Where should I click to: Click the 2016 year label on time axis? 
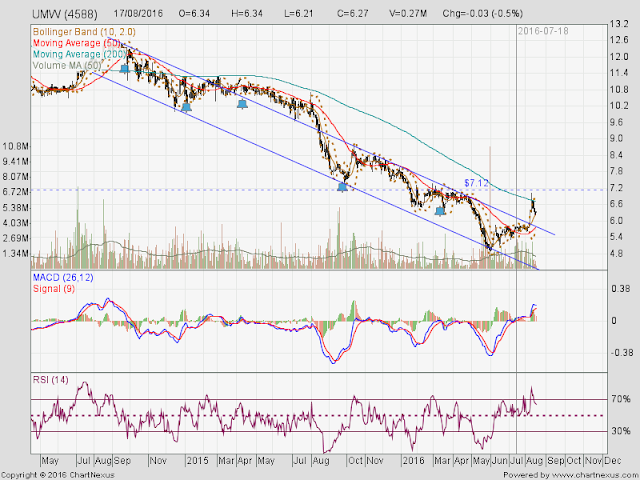[x=413, y=461]
